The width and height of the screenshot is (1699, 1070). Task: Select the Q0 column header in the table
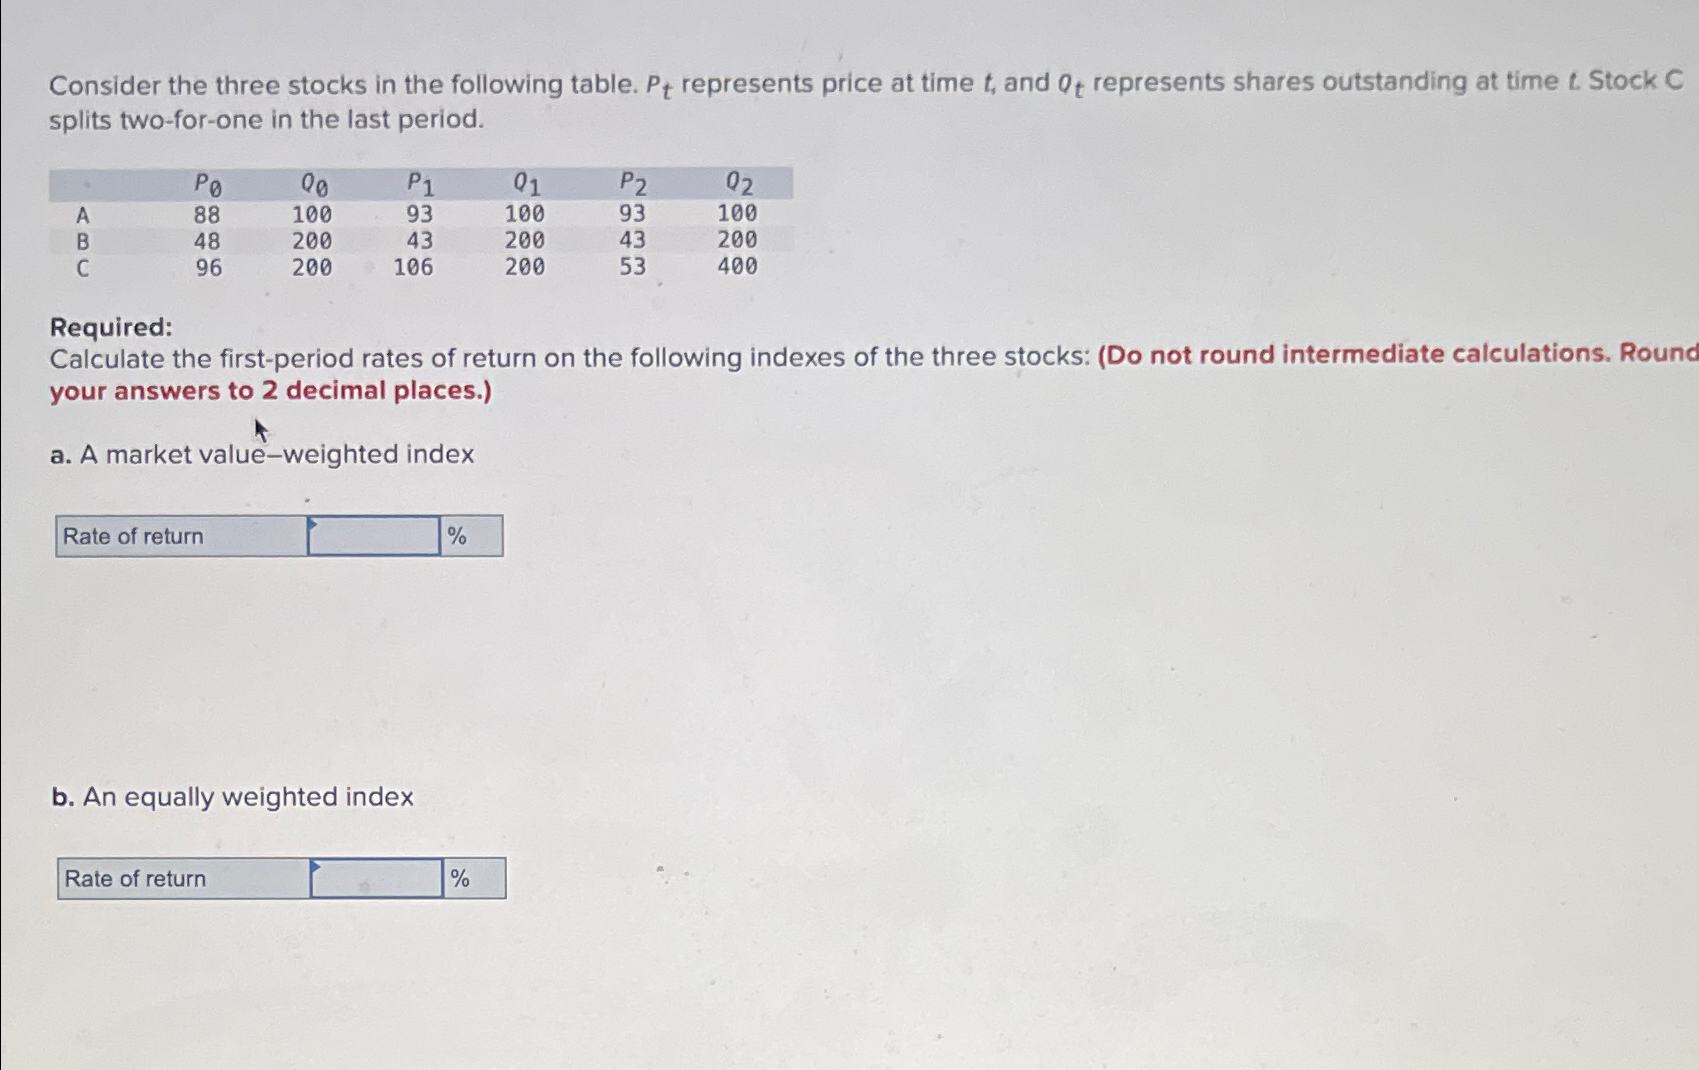313,184
